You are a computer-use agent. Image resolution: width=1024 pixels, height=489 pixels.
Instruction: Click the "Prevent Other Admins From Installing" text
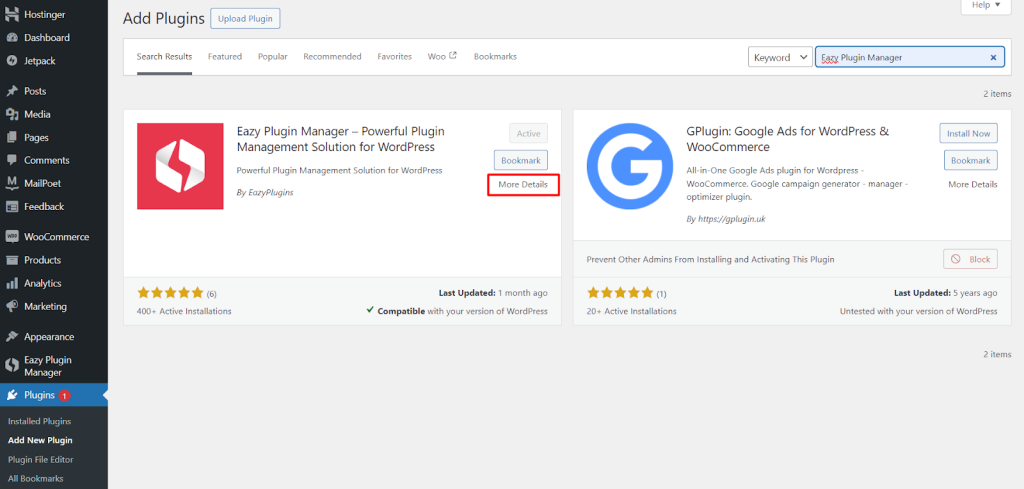(711, 259)
